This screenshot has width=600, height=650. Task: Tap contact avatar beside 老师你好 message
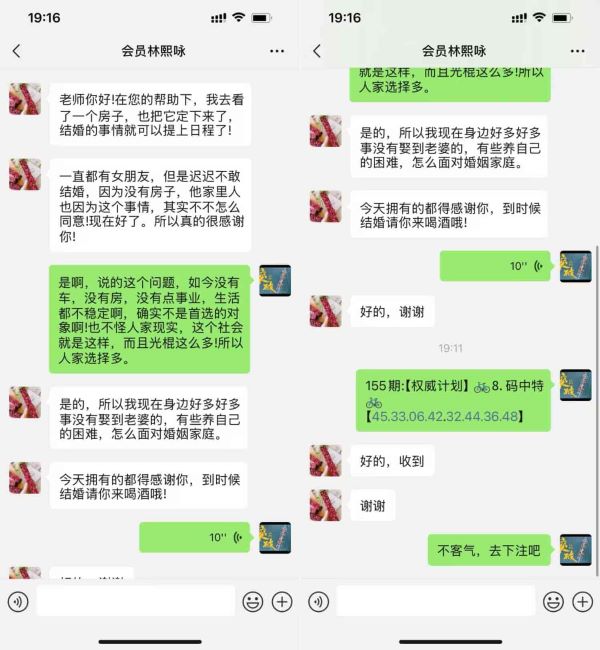(x=25, y=99)
